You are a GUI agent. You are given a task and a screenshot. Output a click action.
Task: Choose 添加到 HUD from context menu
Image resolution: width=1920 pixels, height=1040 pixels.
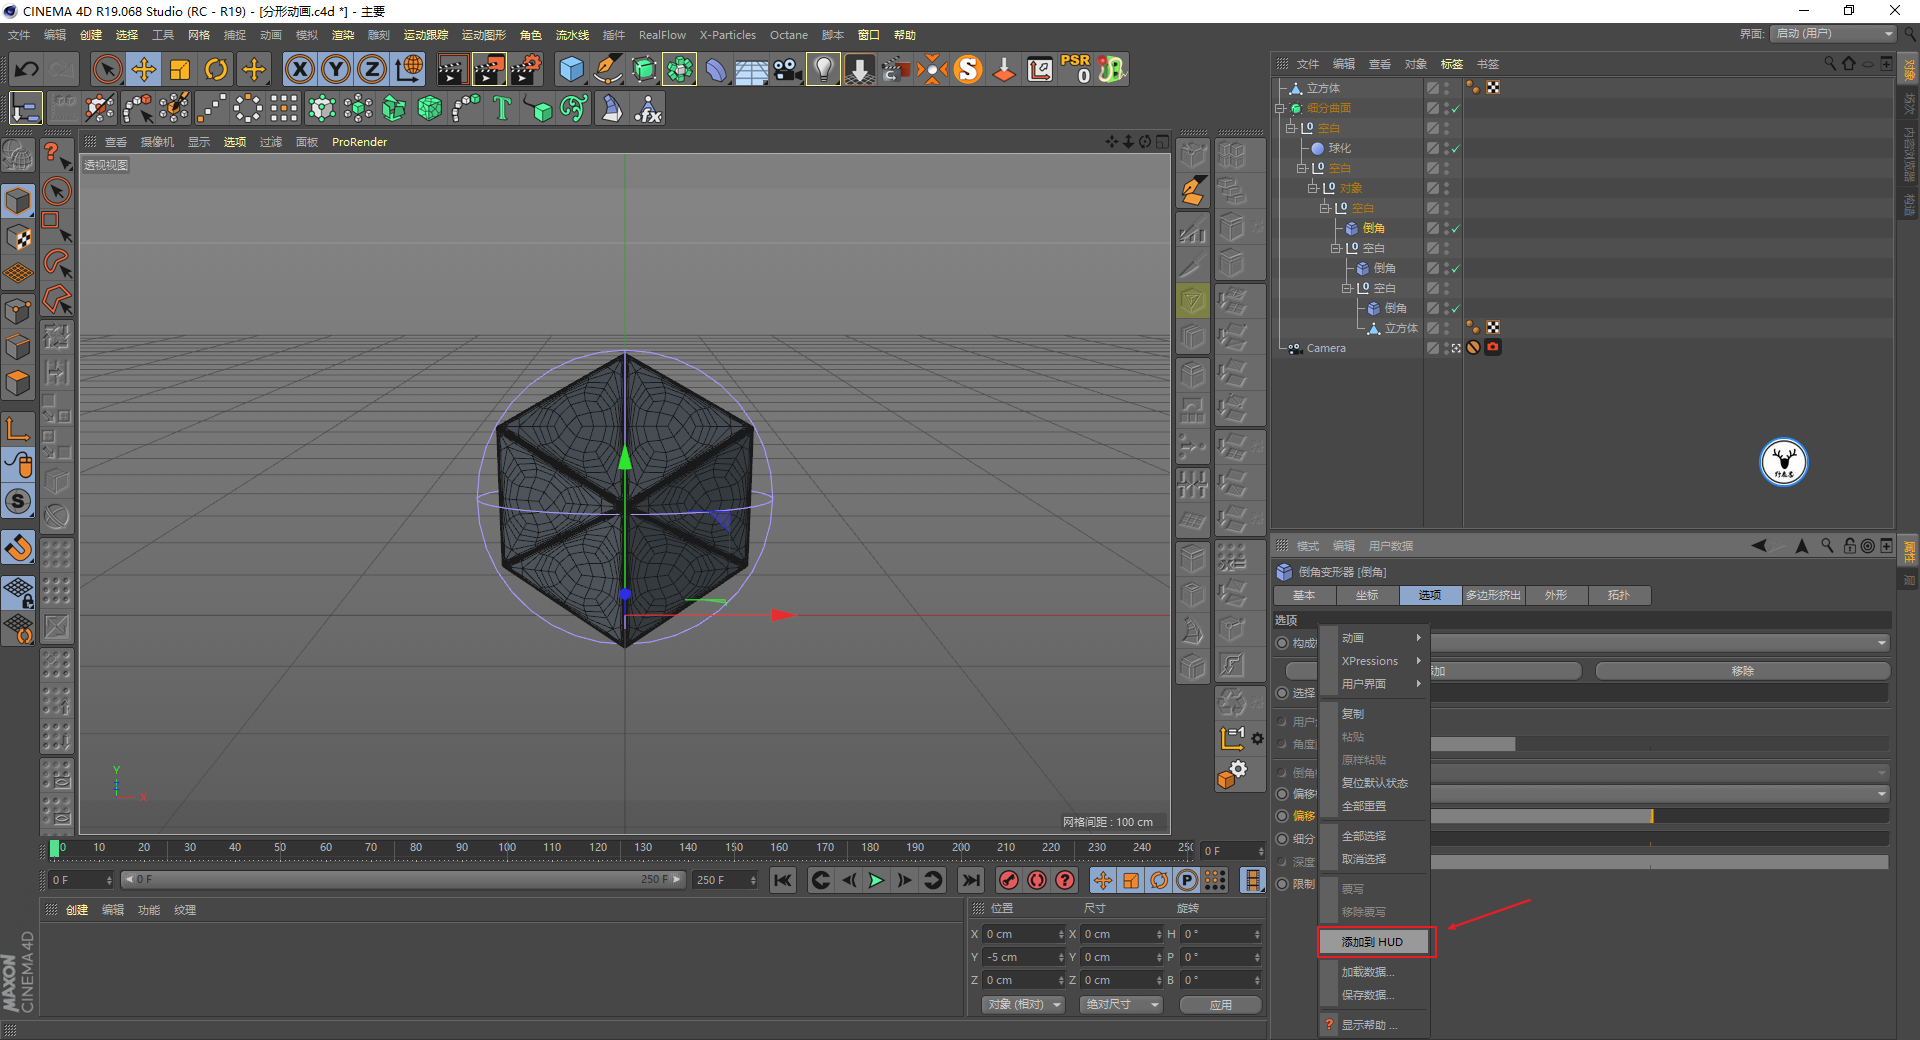[1376, 942]
